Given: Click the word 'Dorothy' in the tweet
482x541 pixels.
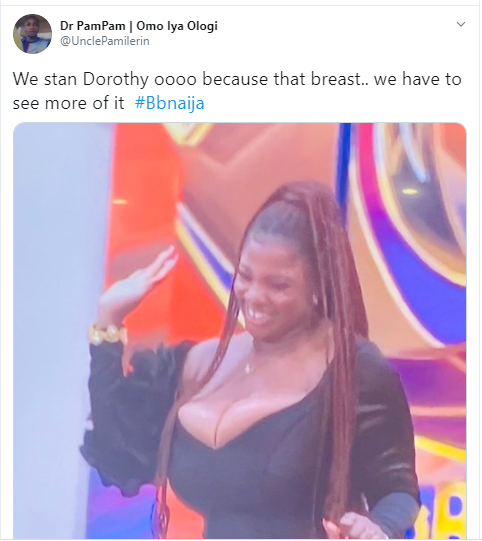Looking at the screenshot, I should [x=116, y=79].
